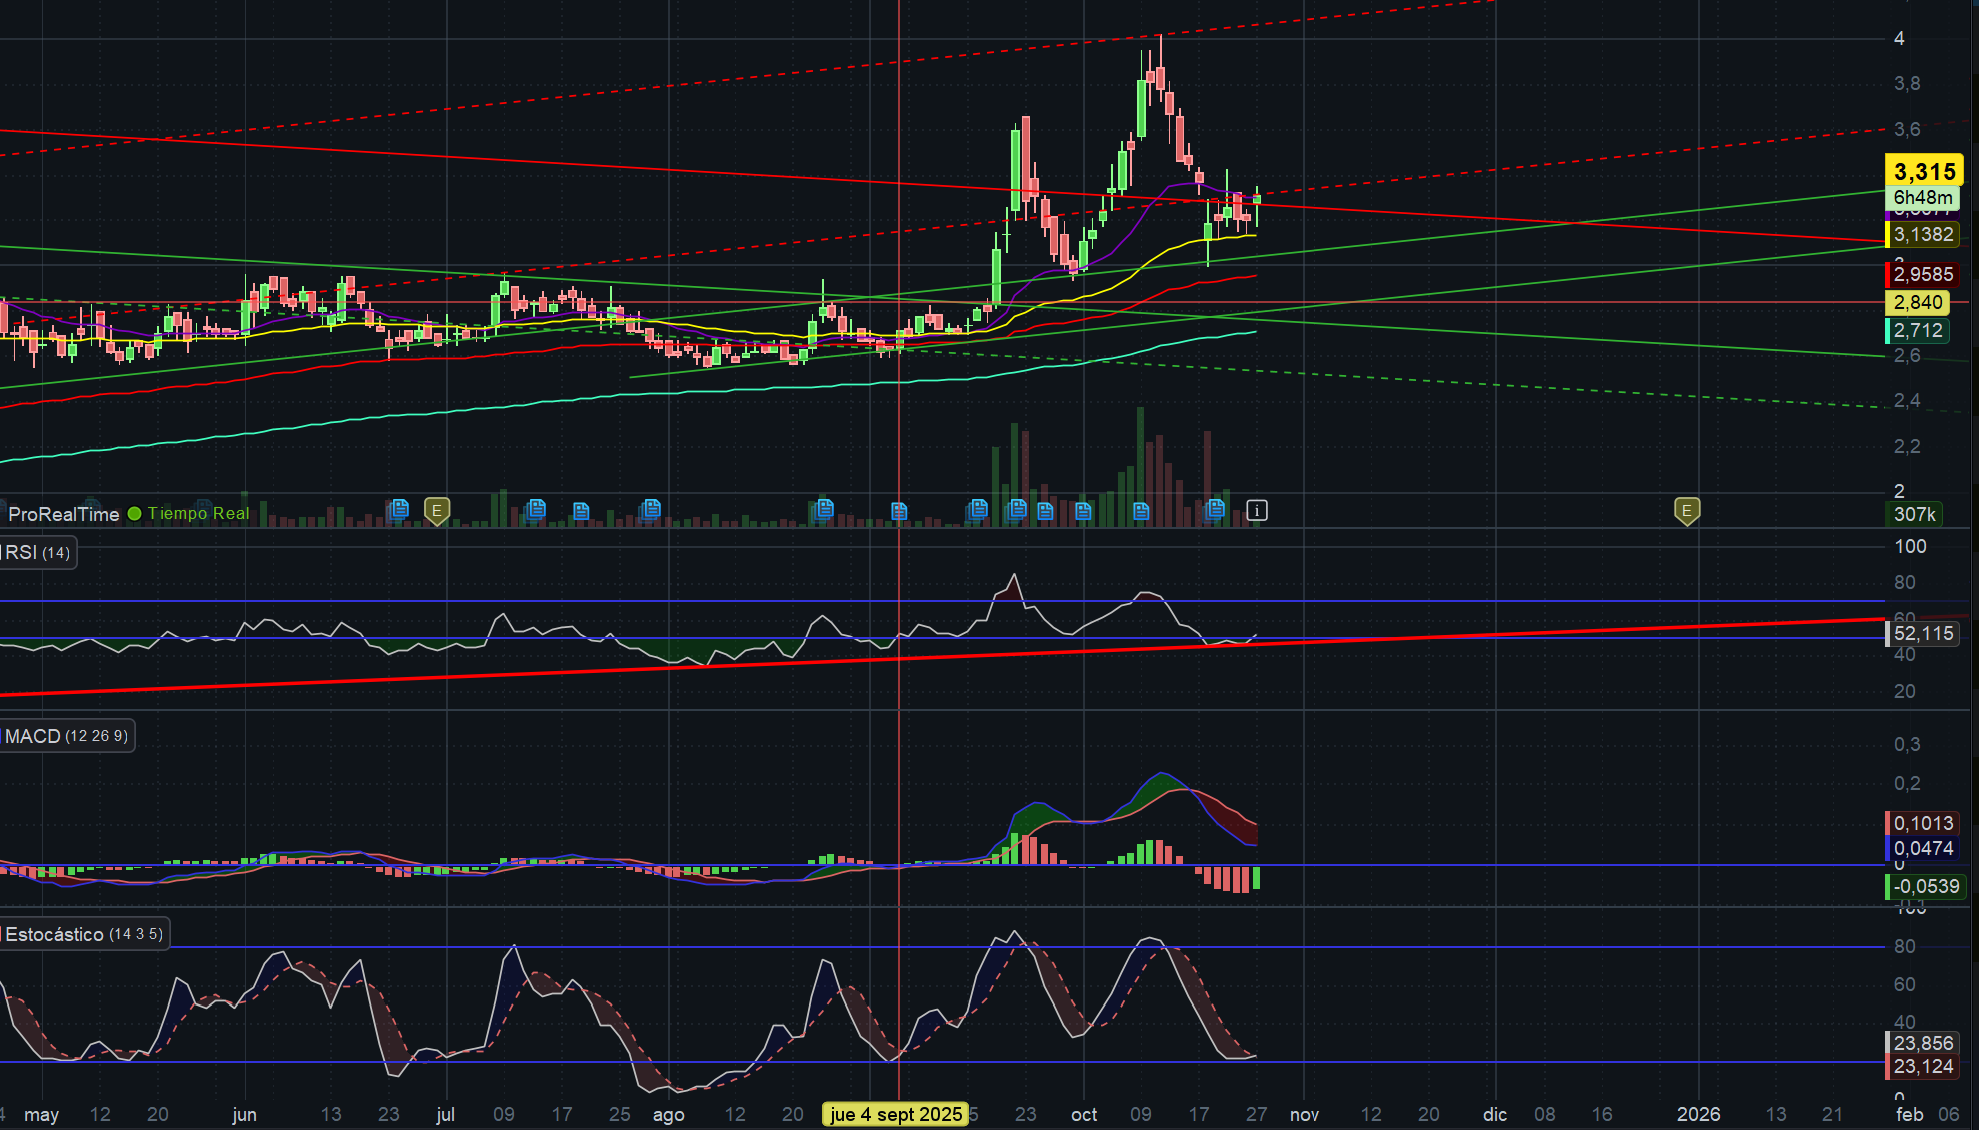
Task: Open the news icon at 09 oct
Action: point(1141,511)
